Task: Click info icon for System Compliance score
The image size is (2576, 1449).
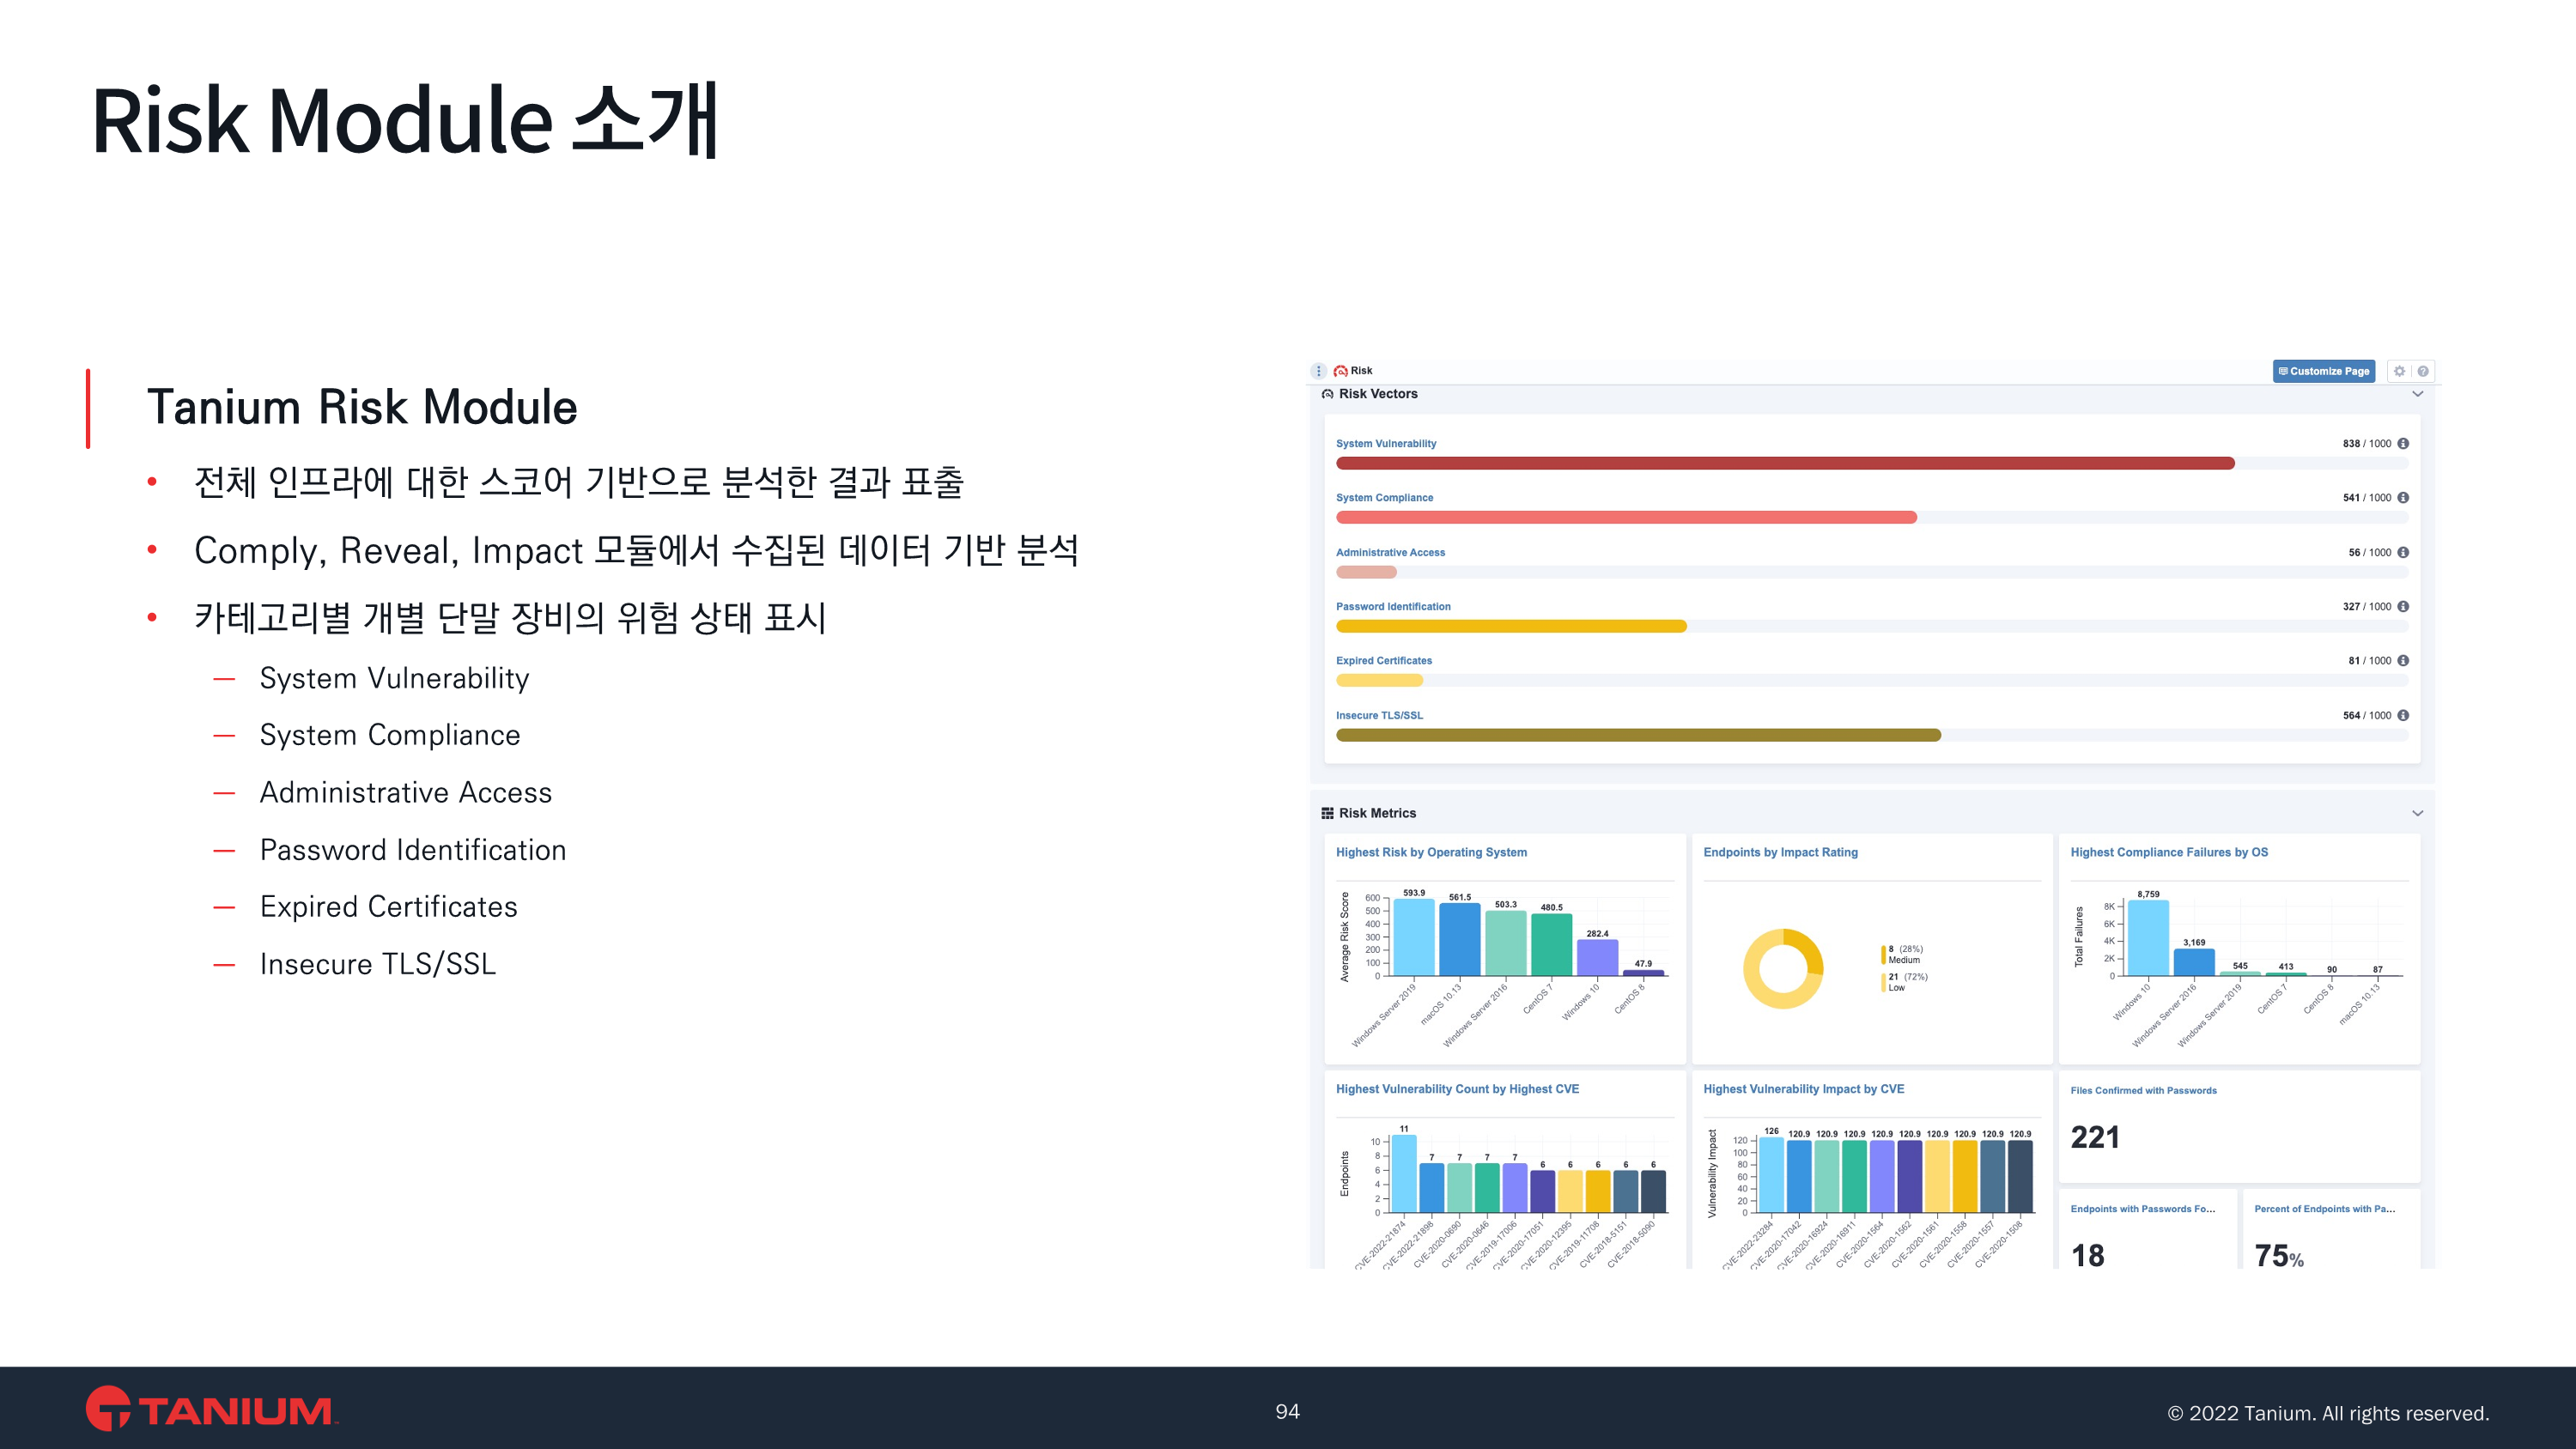Action: 2403,497
